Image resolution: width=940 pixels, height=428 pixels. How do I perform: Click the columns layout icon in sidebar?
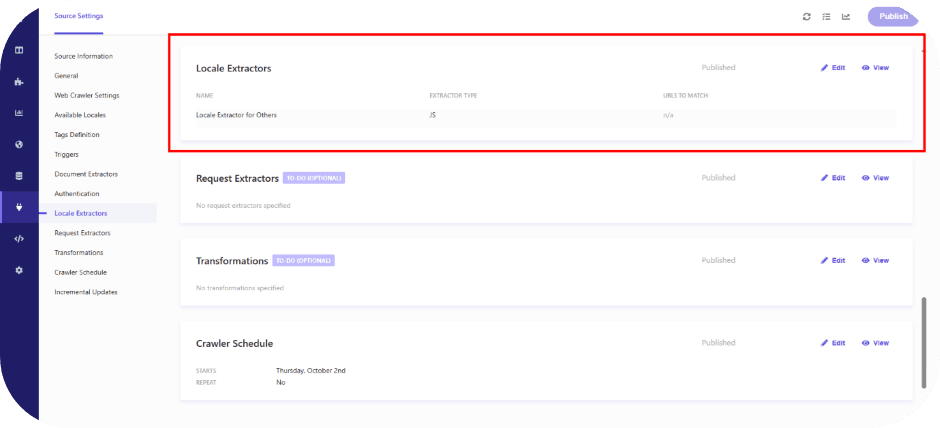19,50
